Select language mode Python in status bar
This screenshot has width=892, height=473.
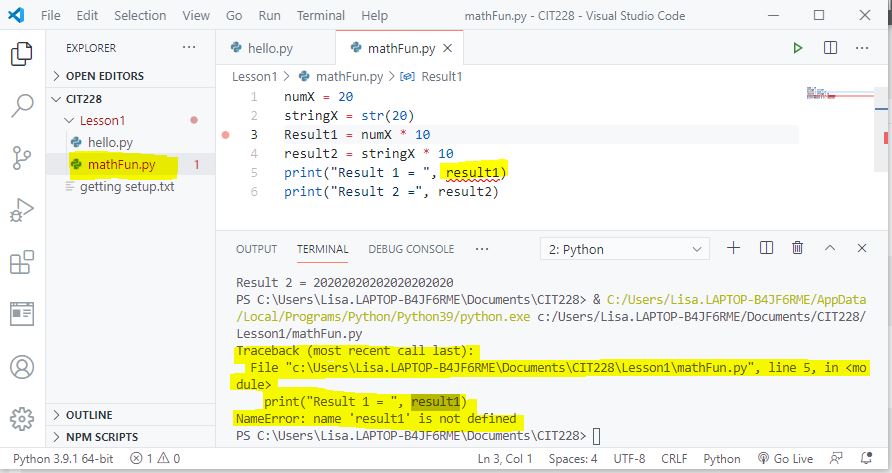[x=722, y=458]
